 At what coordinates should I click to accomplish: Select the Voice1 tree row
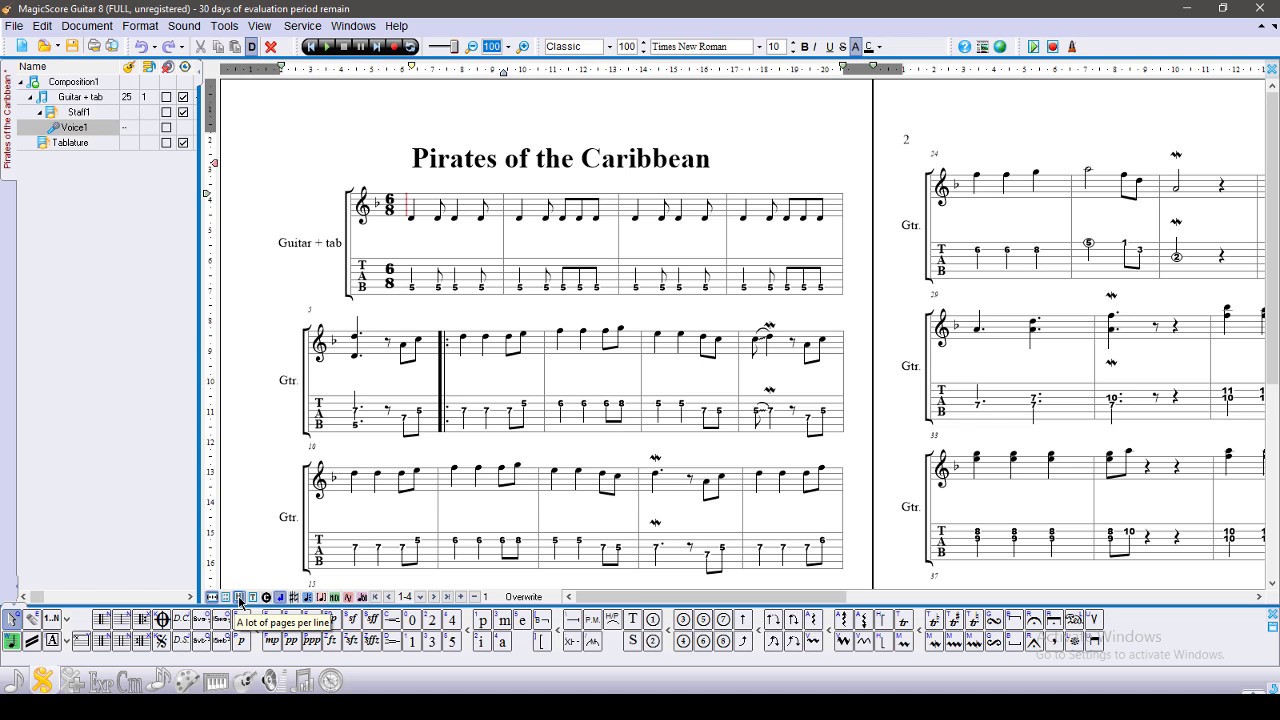(x=68, y=127)
